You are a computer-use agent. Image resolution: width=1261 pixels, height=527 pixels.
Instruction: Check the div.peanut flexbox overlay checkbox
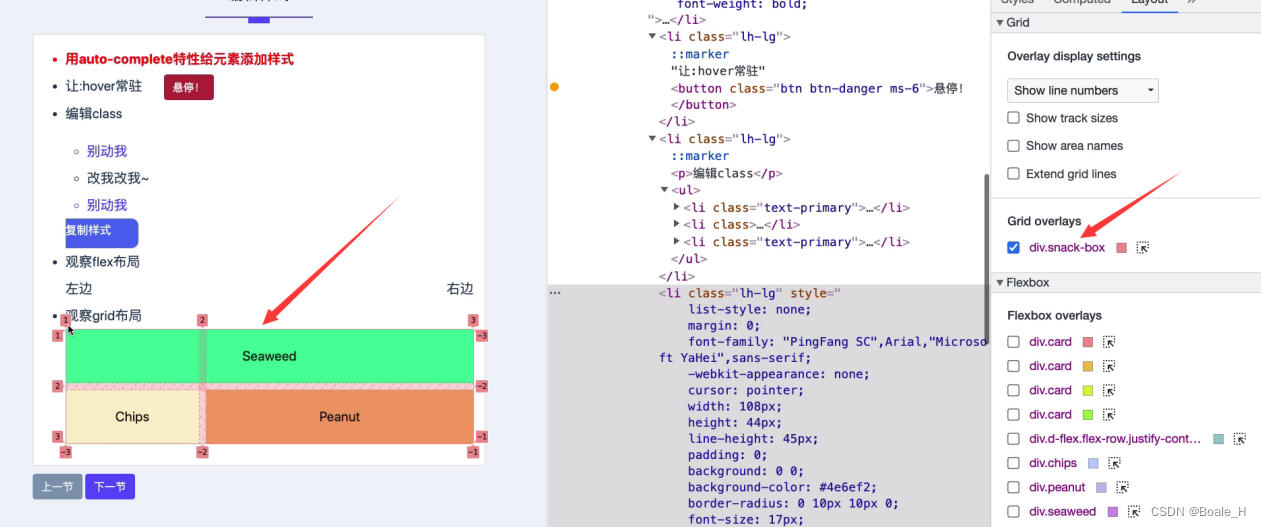pyautogui.click(x=1013, y=487)
